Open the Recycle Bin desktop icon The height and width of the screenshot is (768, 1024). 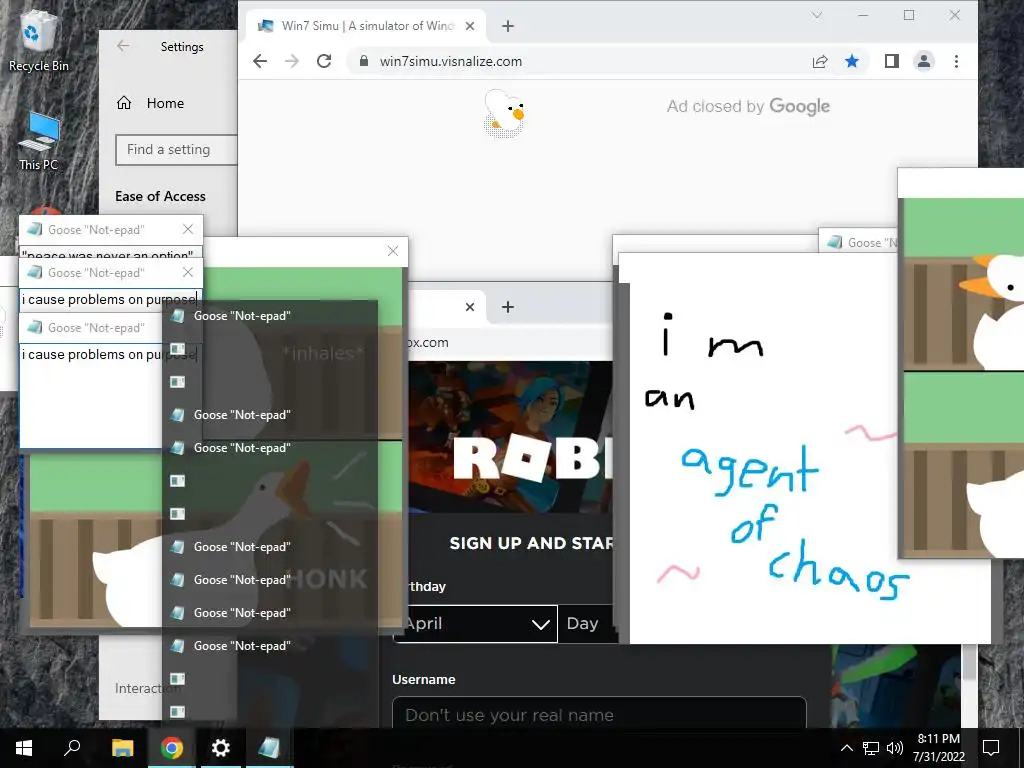[x=38, y=42]
